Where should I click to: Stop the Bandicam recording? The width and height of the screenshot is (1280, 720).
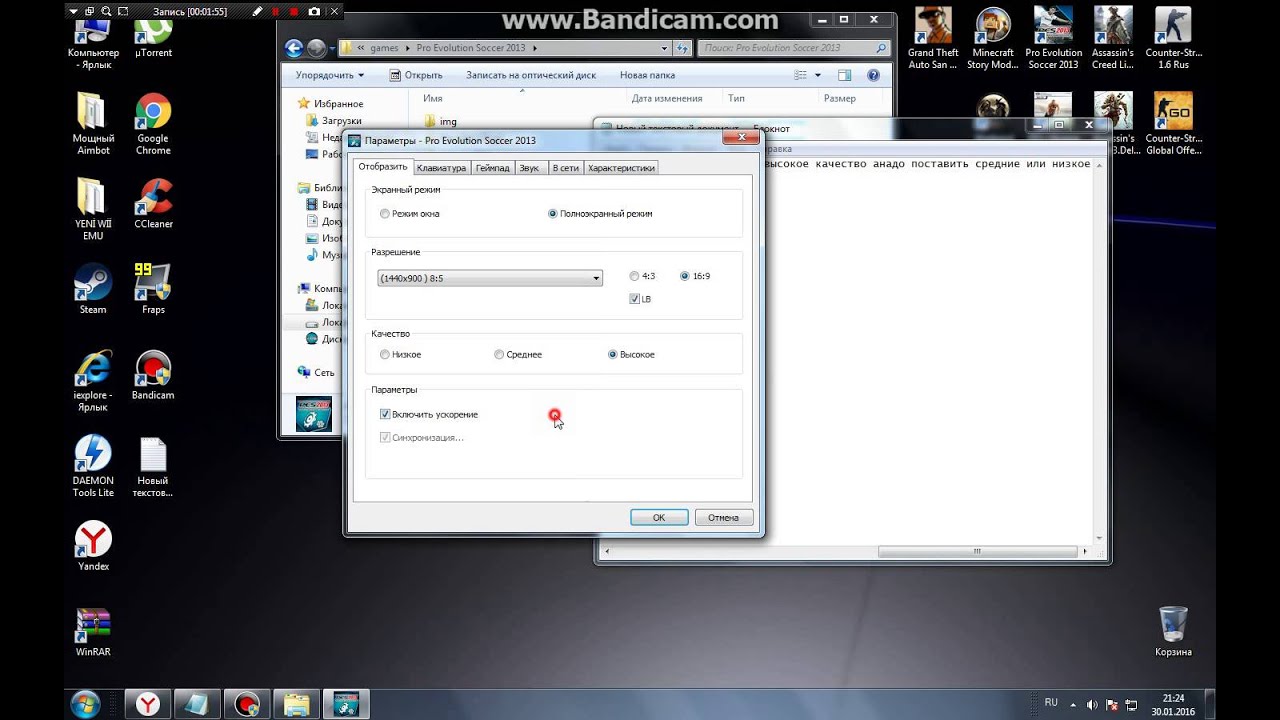pos(295,12)
